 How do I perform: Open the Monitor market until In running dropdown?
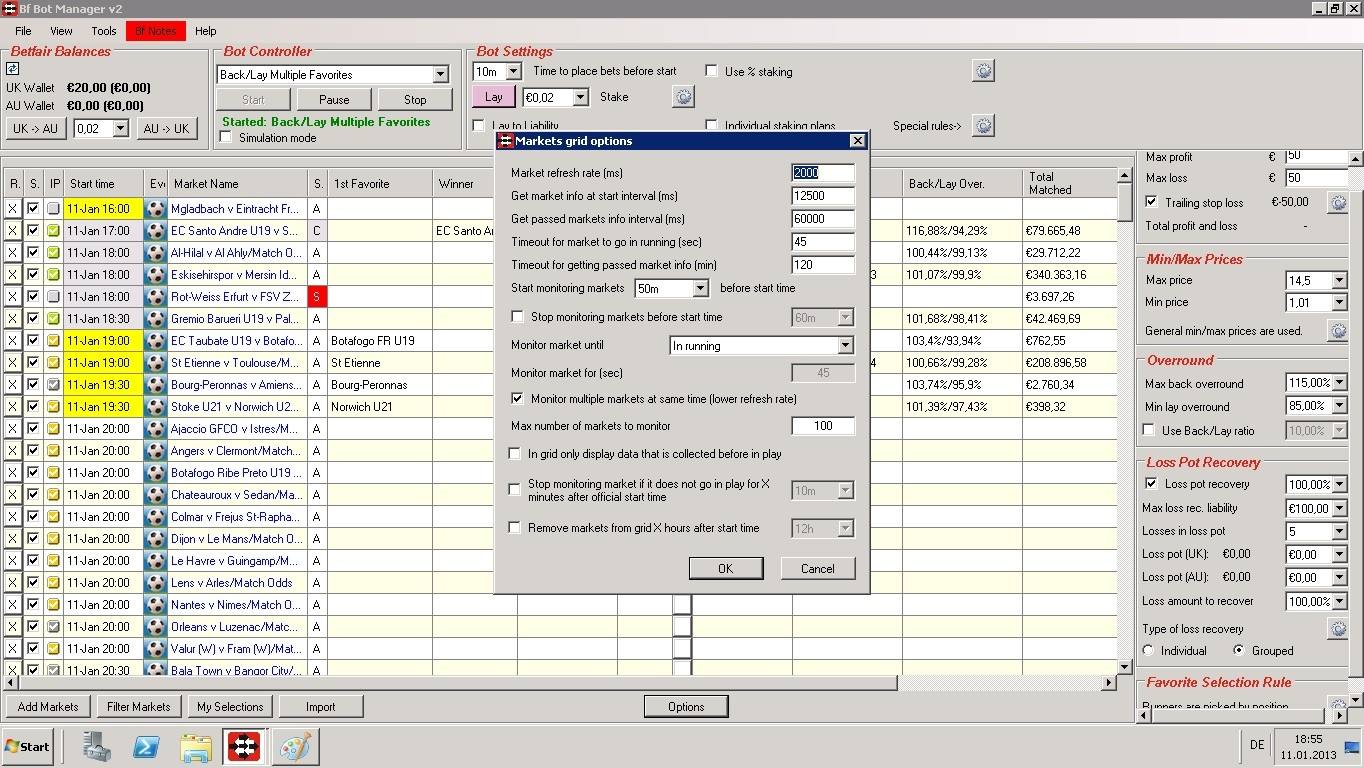(845, 345)
